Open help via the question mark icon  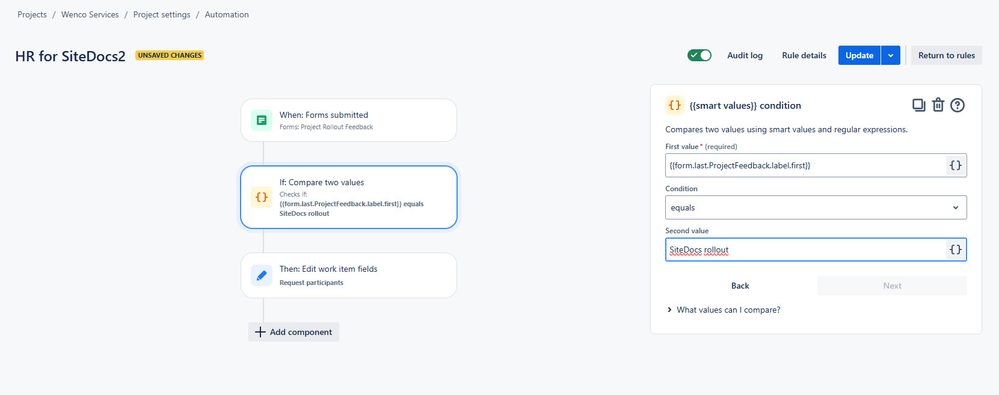point(957,105)
